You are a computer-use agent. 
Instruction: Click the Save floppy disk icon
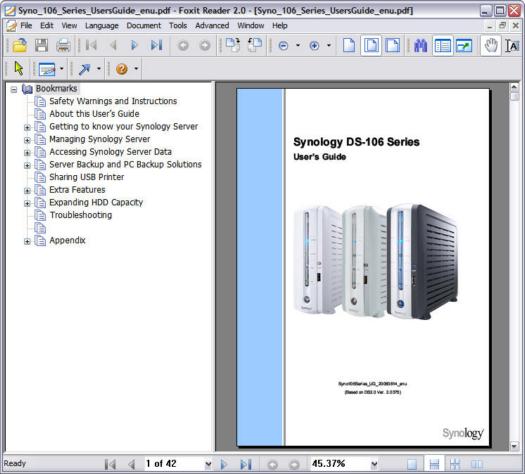click(x=42, y=46)
